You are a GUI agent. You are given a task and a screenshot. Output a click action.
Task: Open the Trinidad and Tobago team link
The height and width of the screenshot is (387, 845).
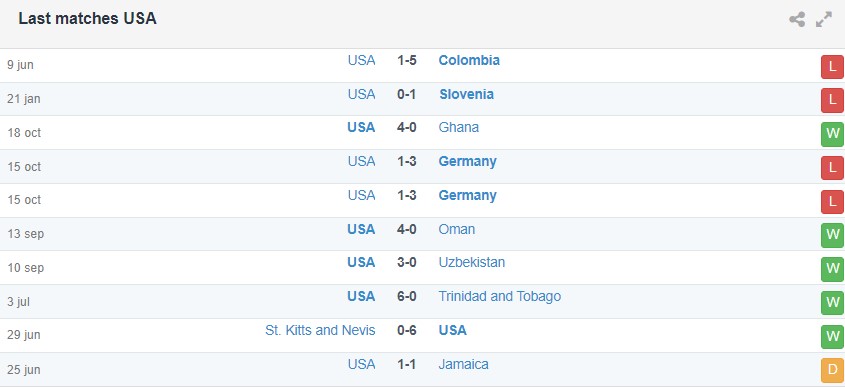pos(500,296)
